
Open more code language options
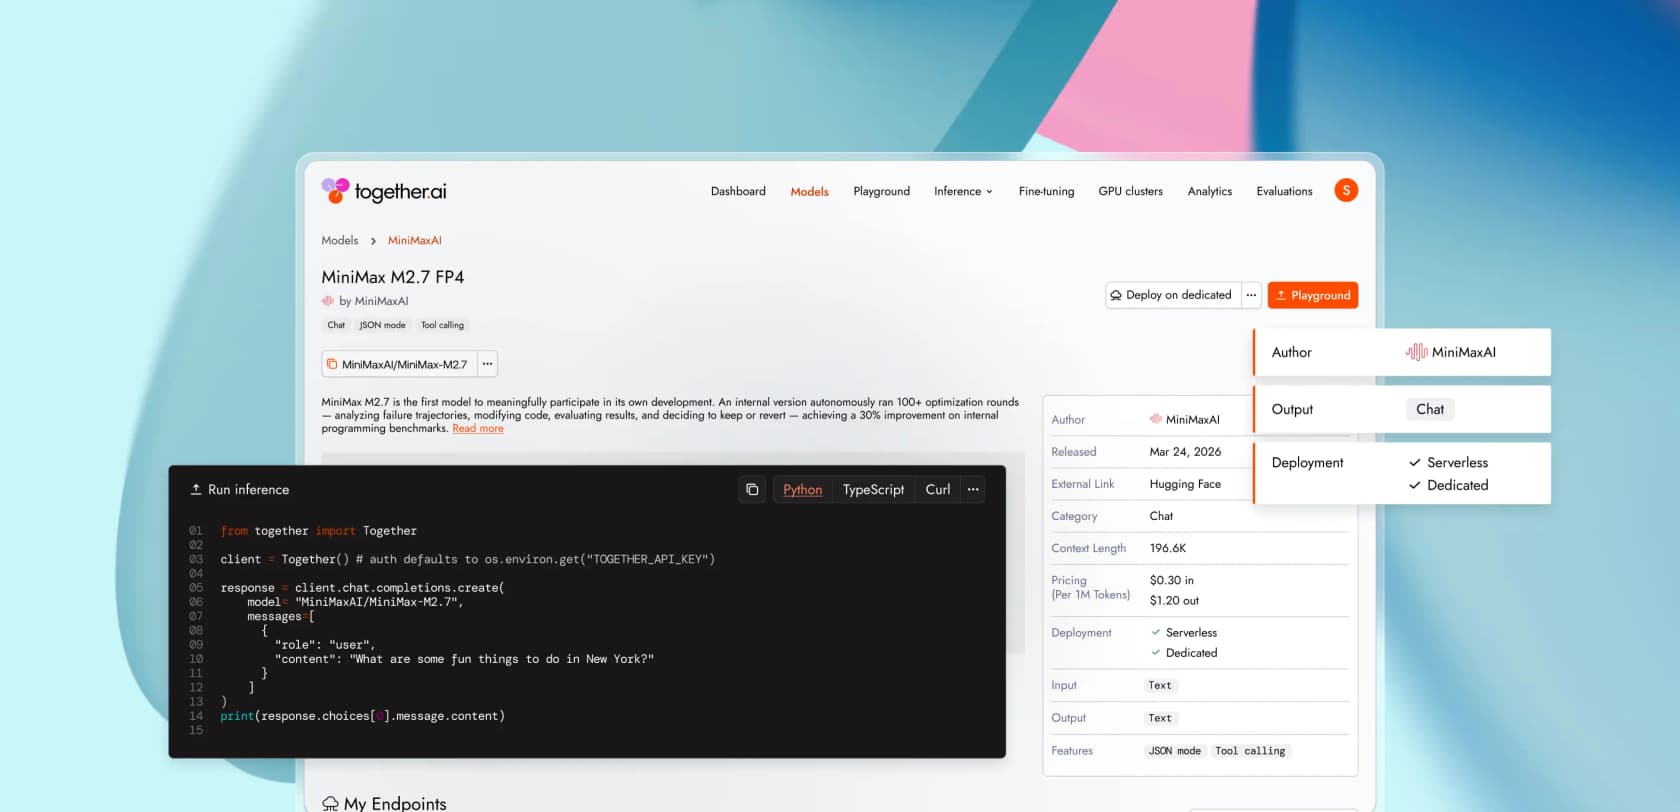coord(973,489)
